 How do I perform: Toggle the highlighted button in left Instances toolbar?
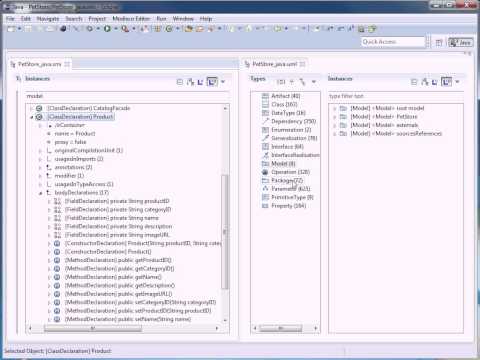(212, 82)
